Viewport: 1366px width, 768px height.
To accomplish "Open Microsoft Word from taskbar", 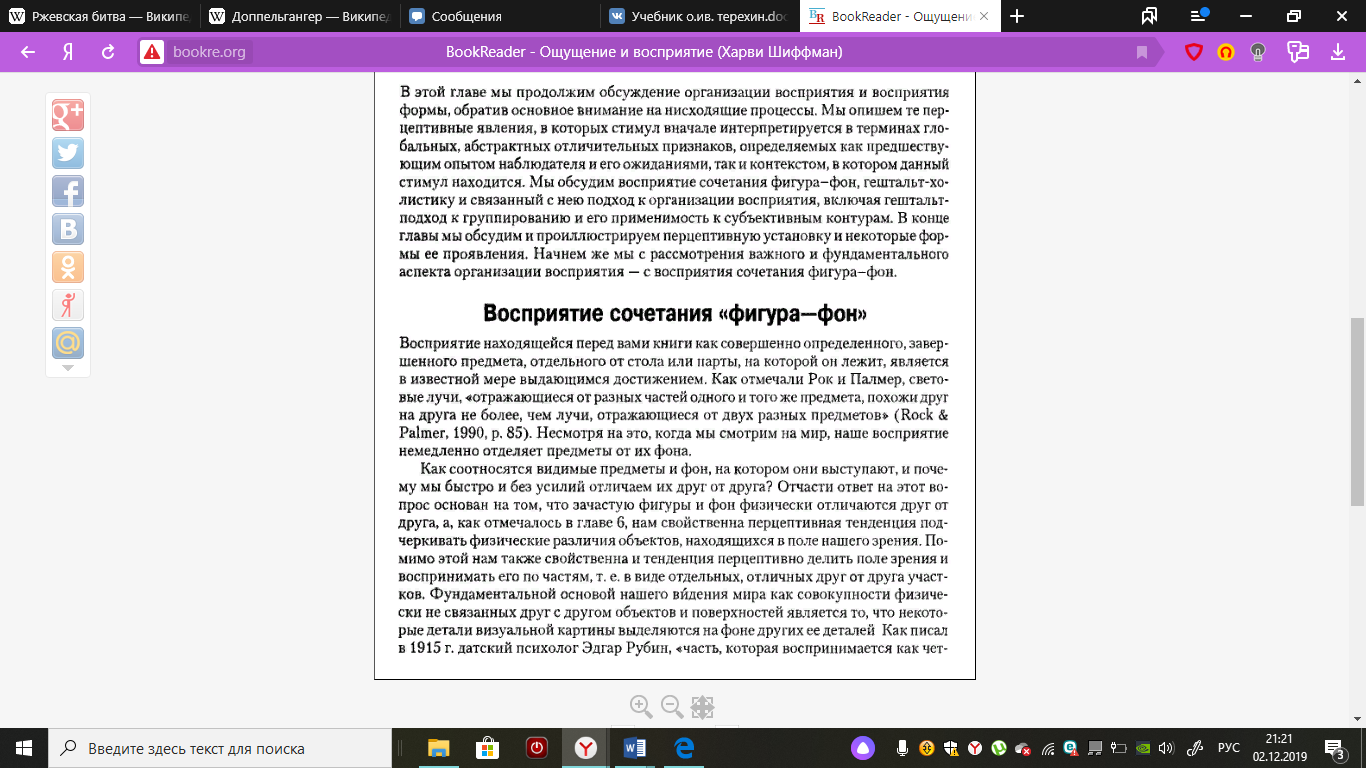I will [x=634, y=748].
